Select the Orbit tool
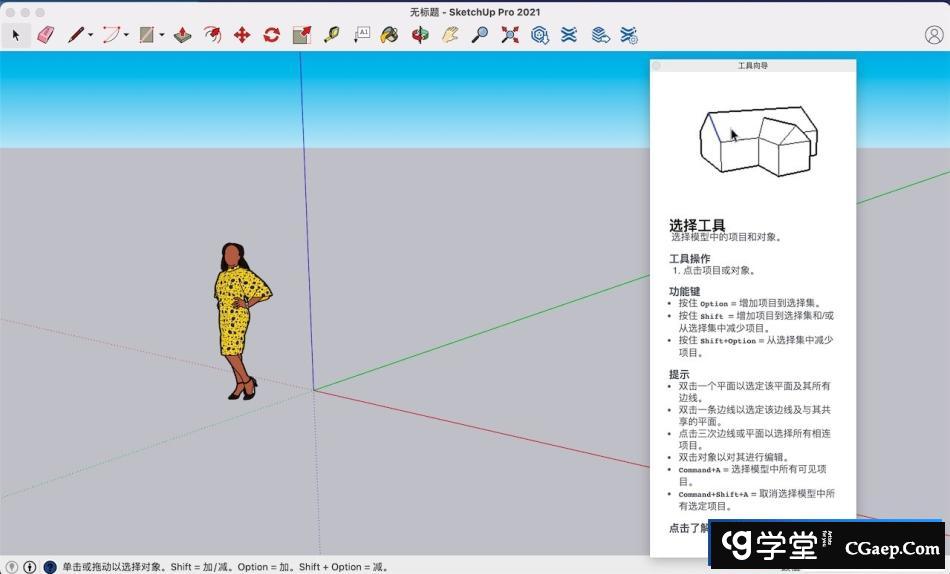The width and height of the screenshot is (950, 574). (x=420, y=35)
